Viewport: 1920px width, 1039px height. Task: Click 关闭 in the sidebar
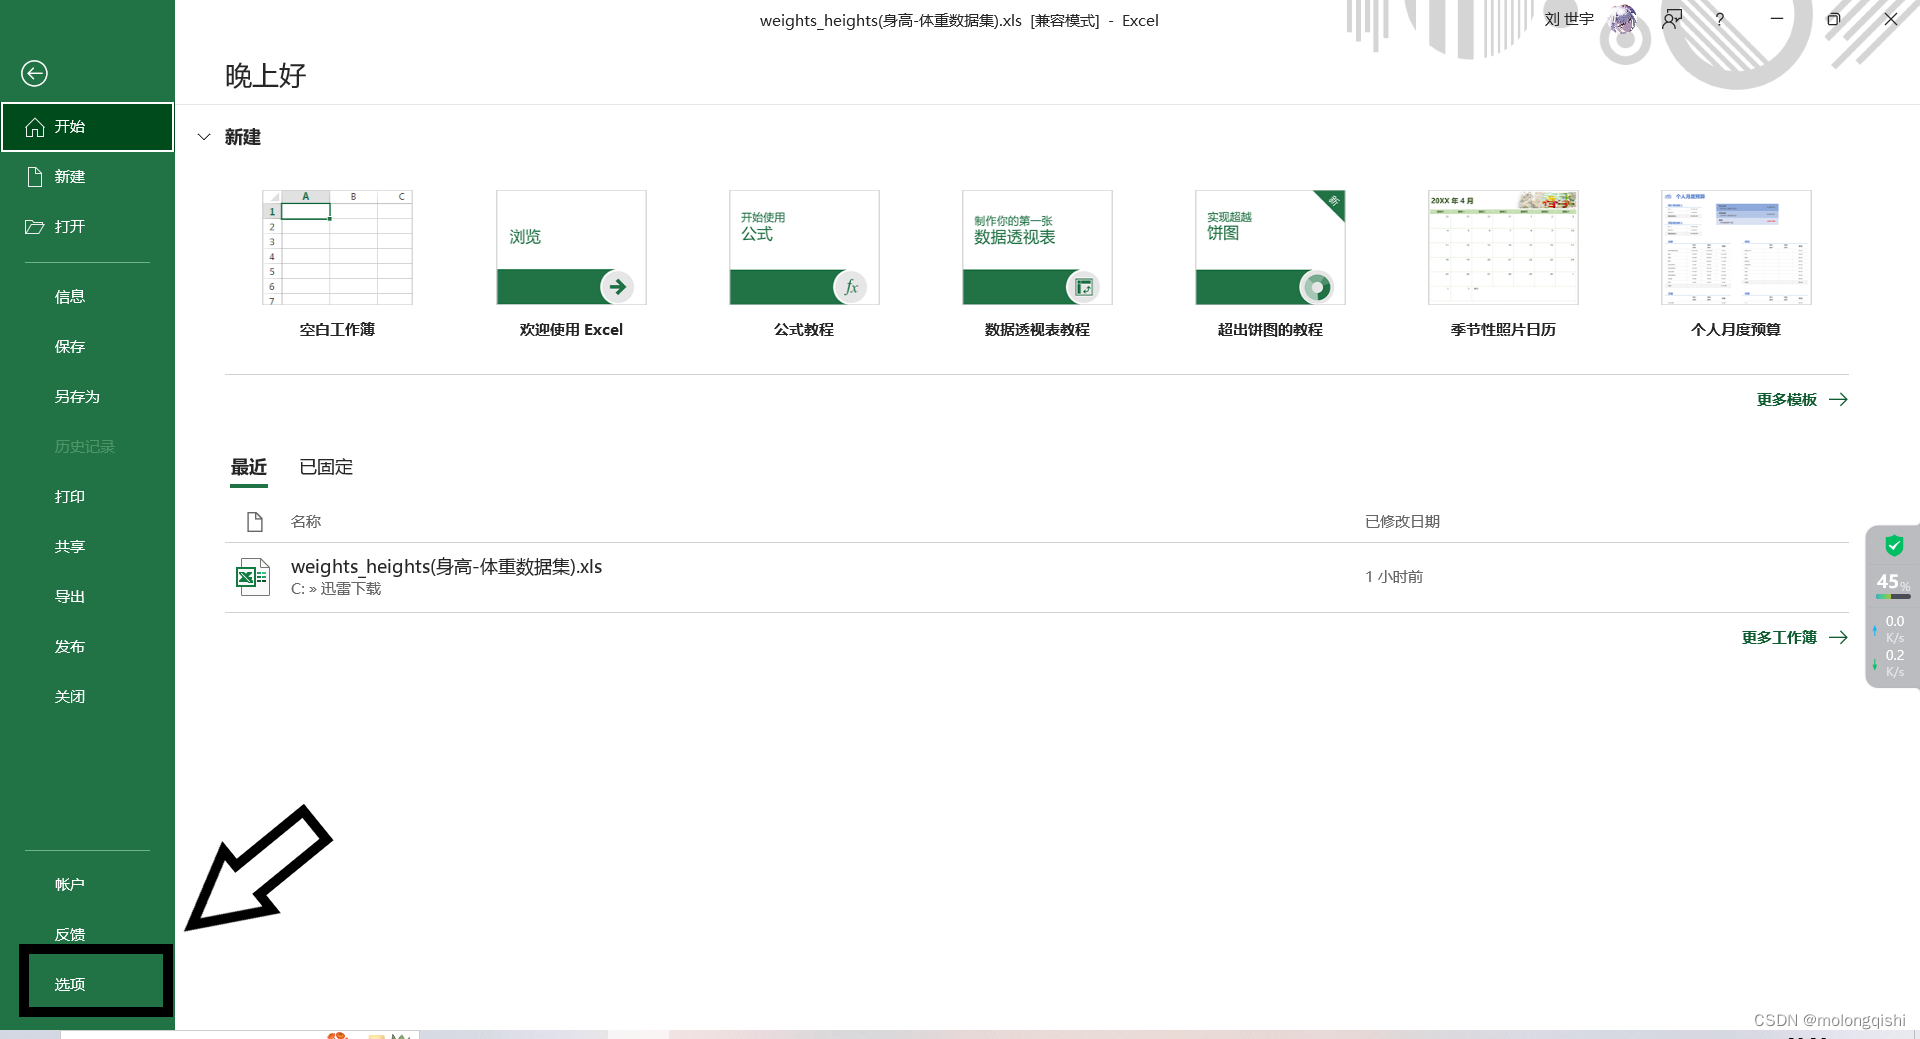click(x=87, y=697)
